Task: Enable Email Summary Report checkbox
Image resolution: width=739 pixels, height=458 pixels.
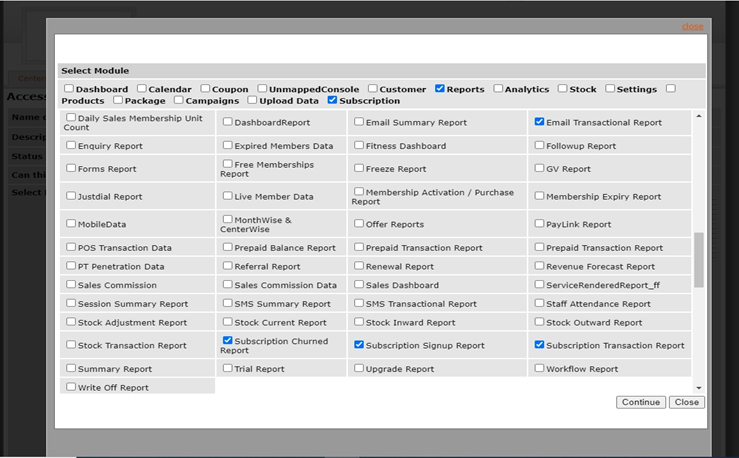Action: point(359,122)
